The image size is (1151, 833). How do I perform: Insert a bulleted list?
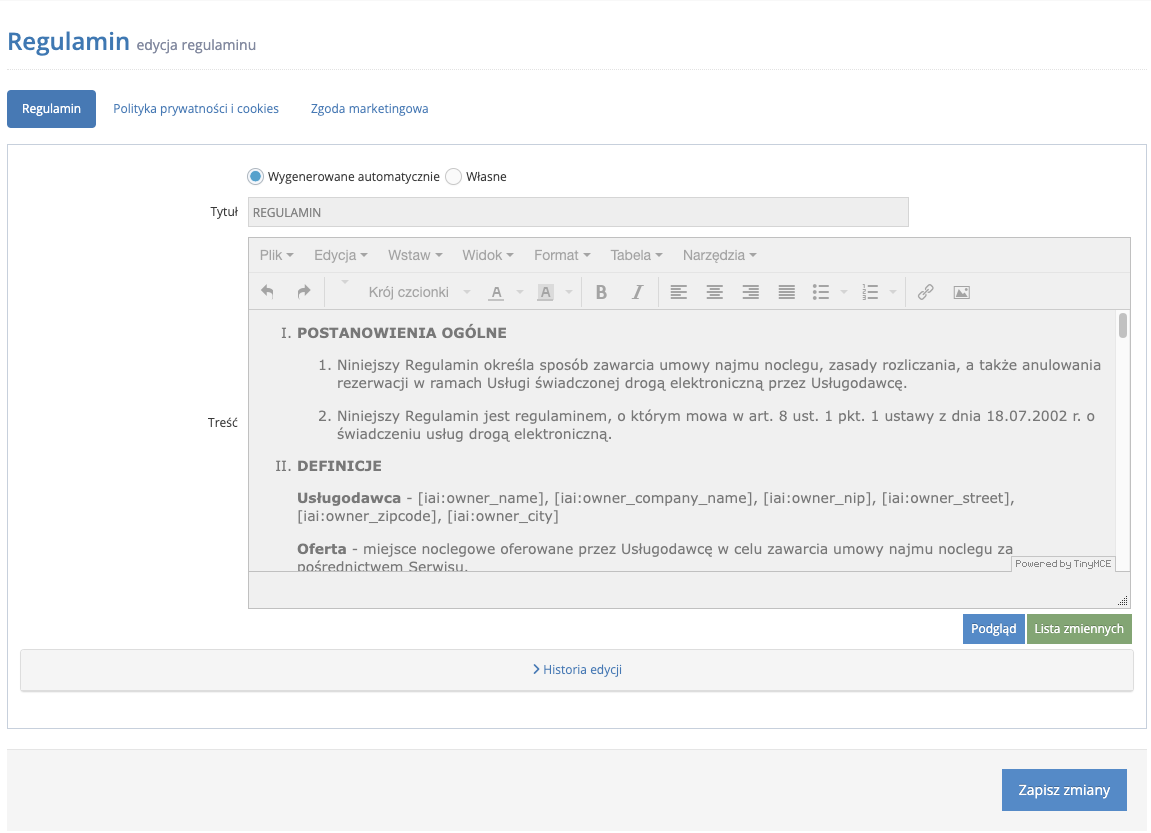pyautogui.click(x=821, y=292)
